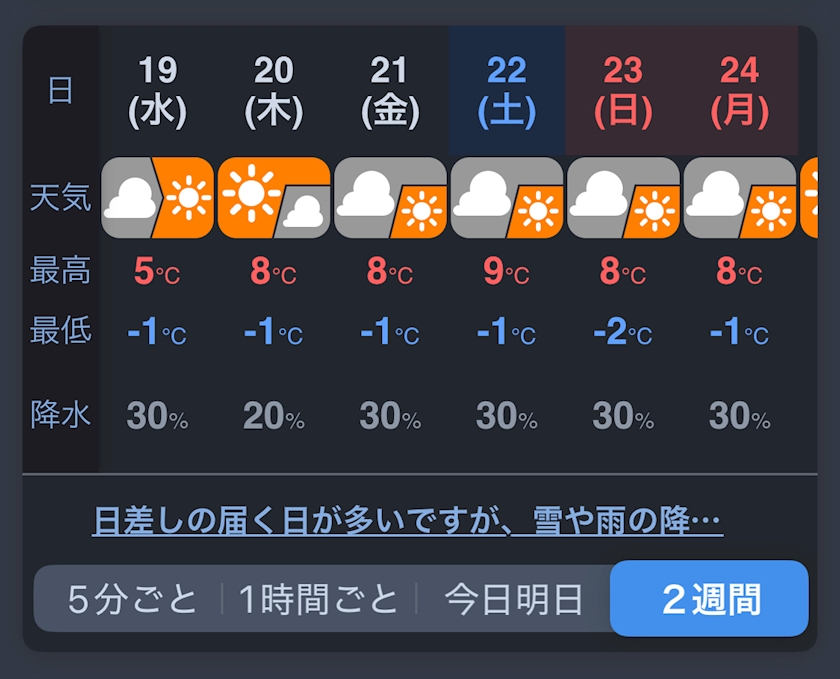This screenshot has height=679, width=840.
Task: Click the weather icon for Sunday the 23rd
Action: pyautogui.click(x=623, y=198)
